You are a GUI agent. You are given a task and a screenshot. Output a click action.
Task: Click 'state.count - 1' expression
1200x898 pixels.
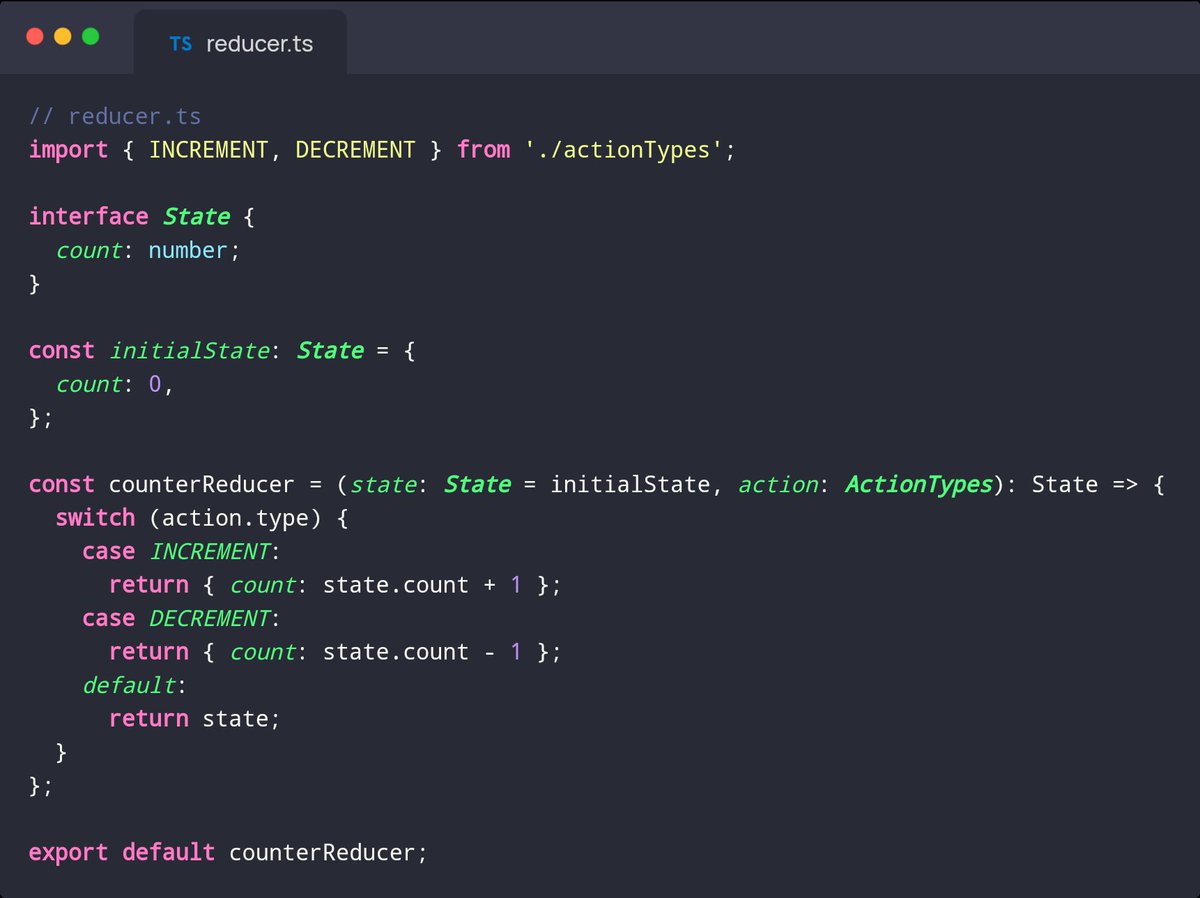pyautogui.click(x=422, y=652)
